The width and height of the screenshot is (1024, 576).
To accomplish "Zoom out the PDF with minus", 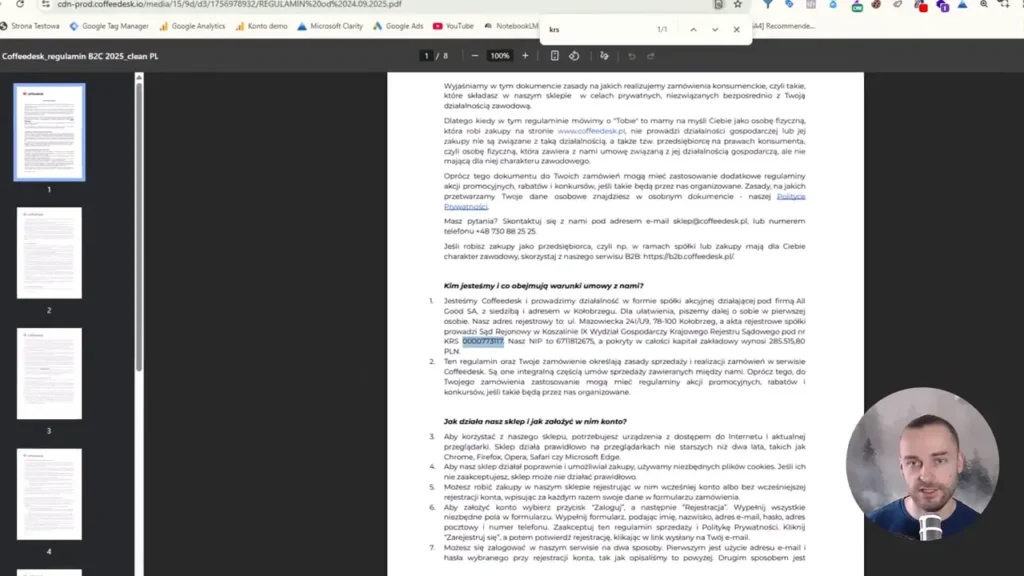I will point(475,56).
